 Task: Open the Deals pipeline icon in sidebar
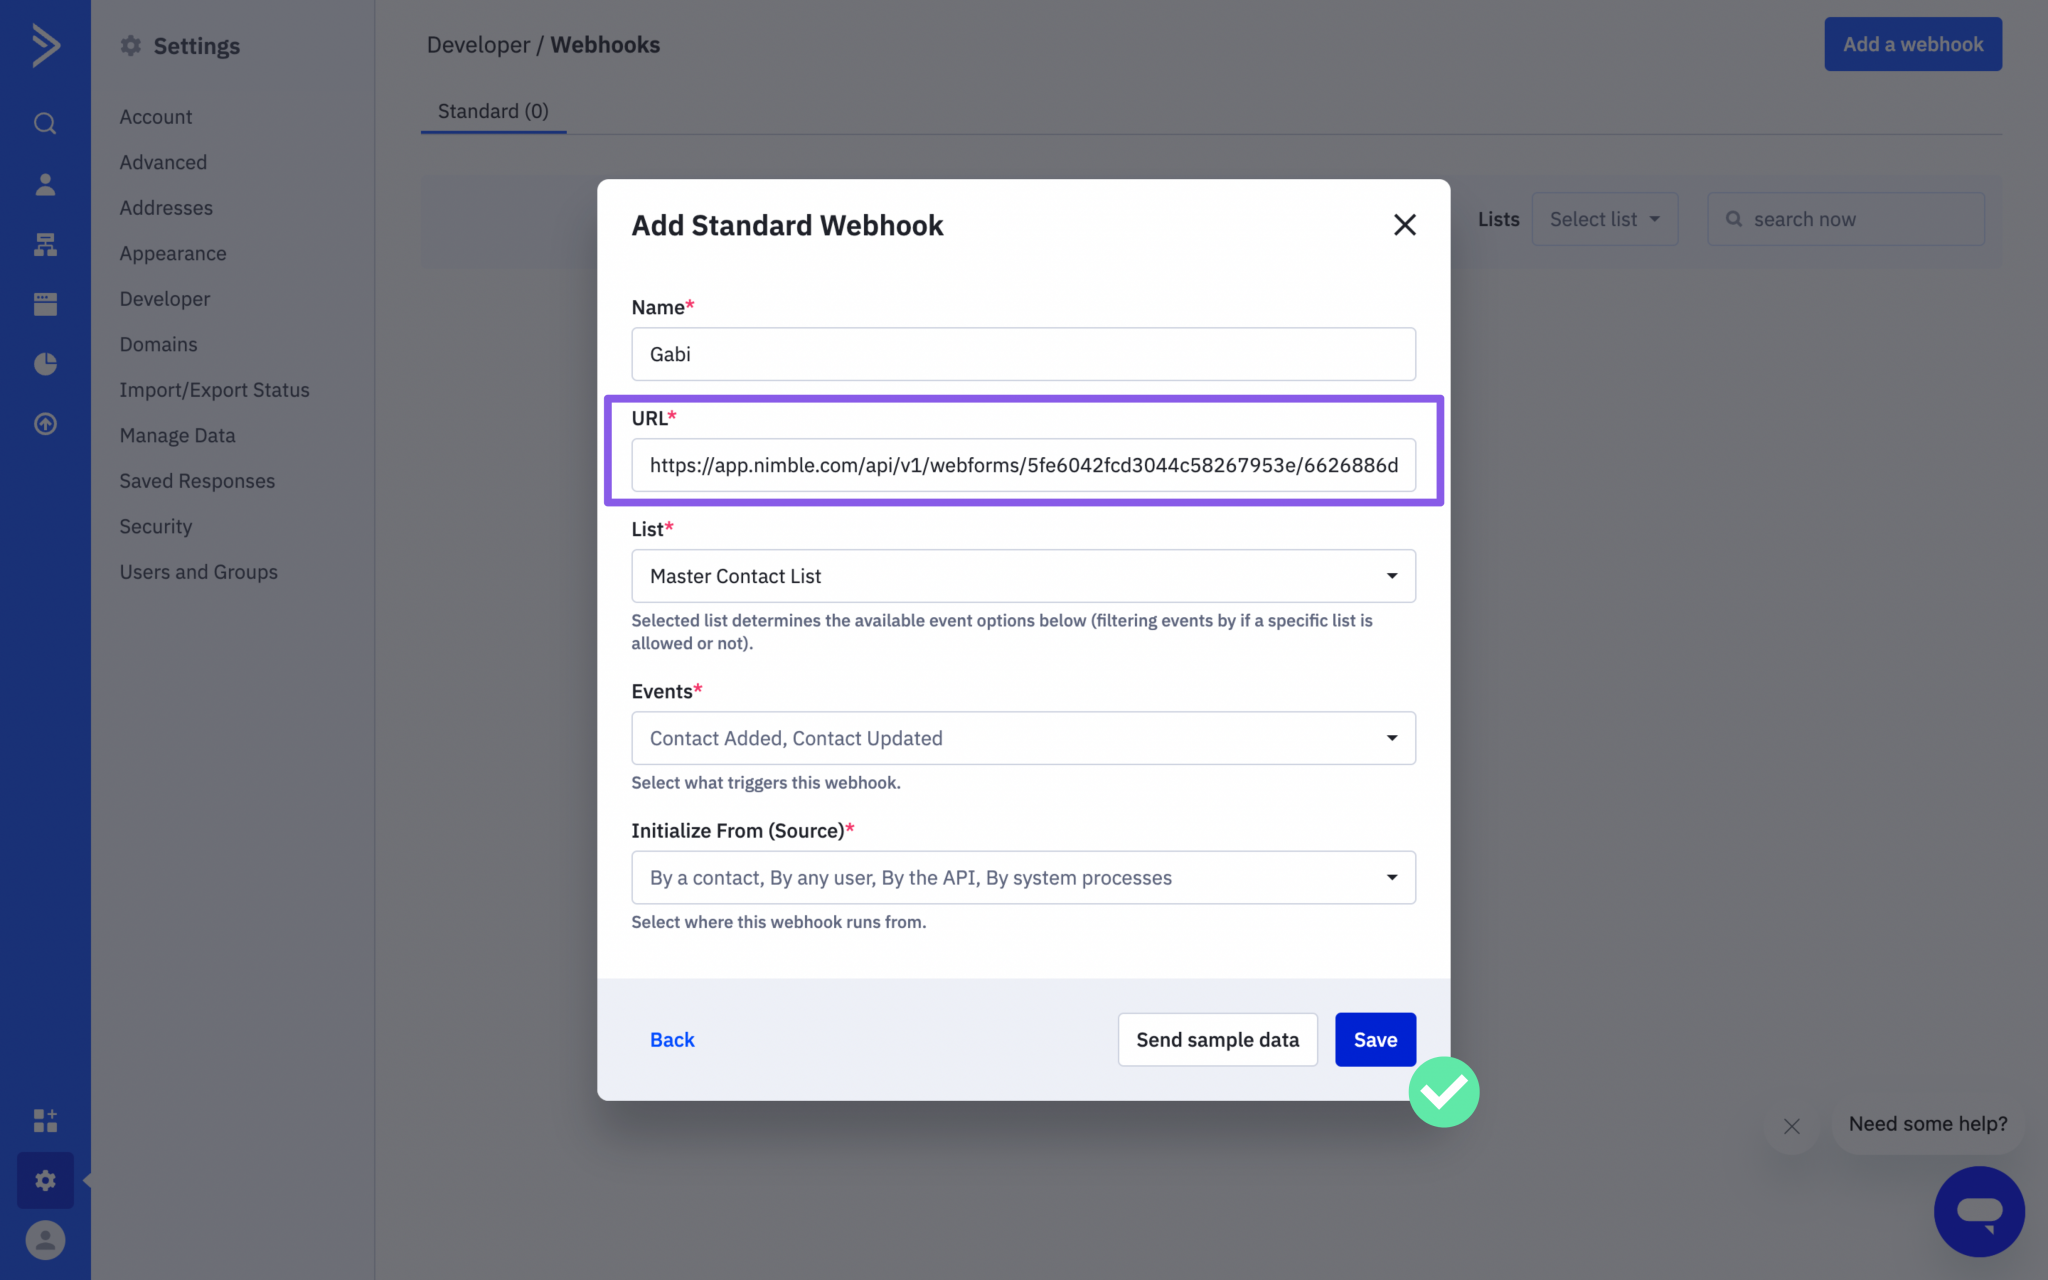pyautogui.click(x=45, y=245)
